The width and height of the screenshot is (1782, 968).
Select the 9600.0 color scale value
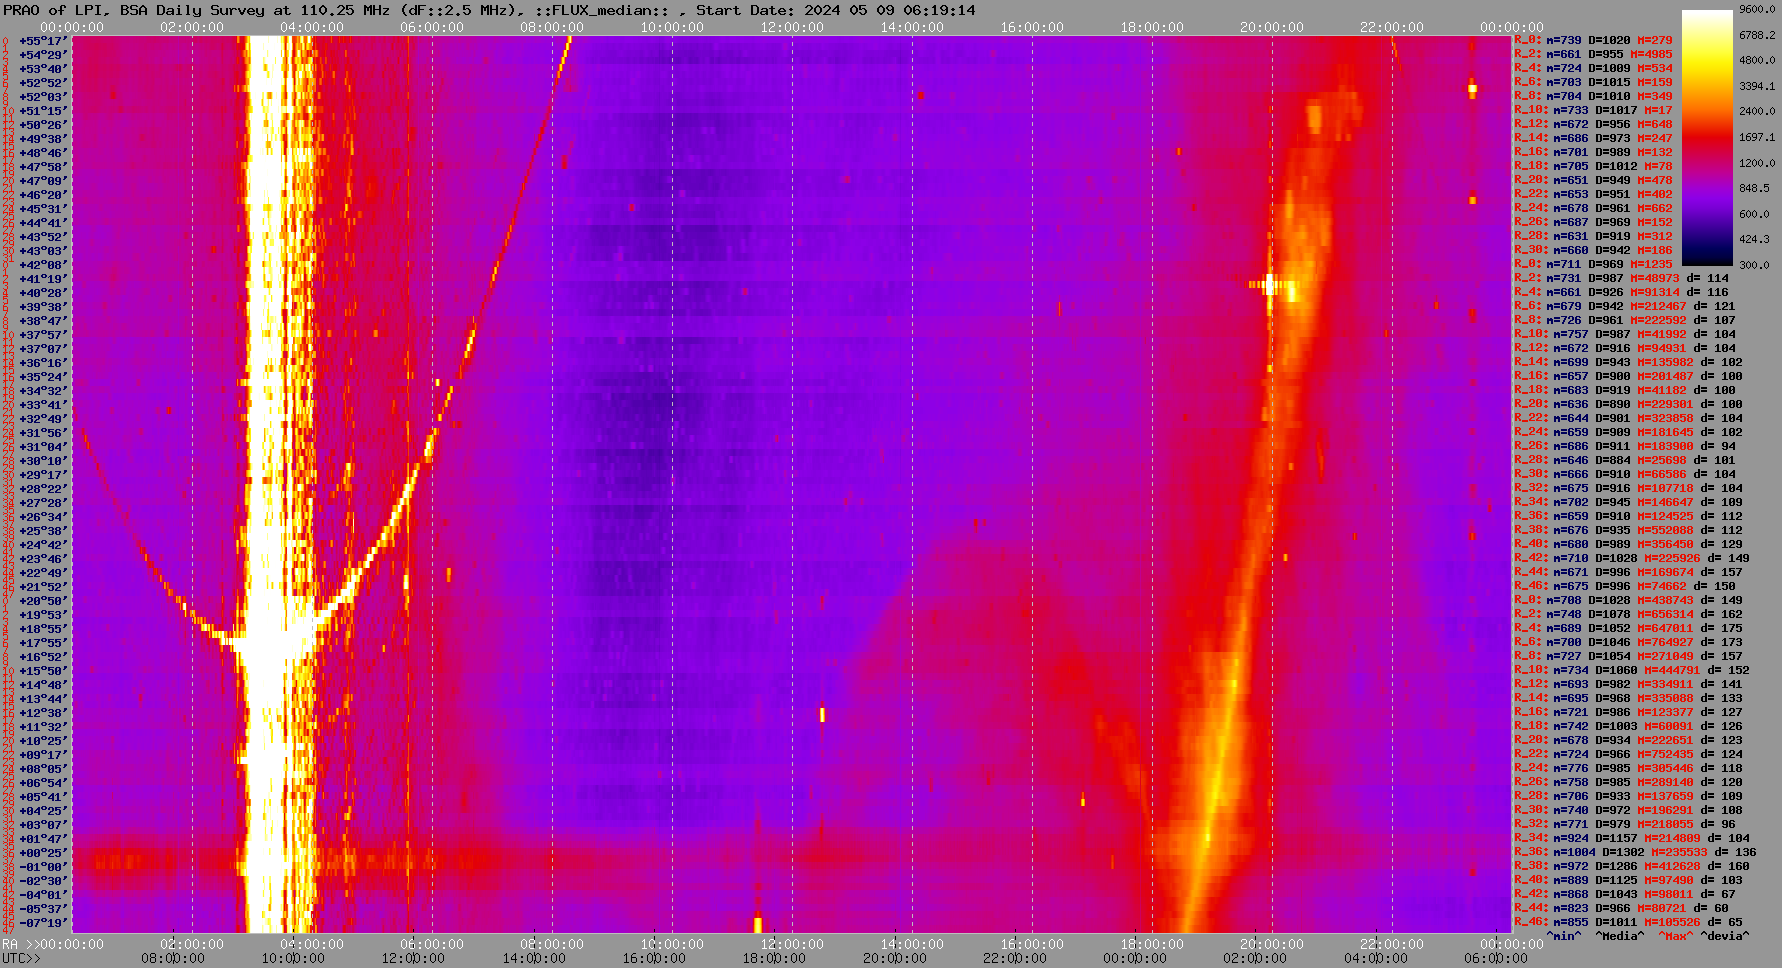[1757, 9]
